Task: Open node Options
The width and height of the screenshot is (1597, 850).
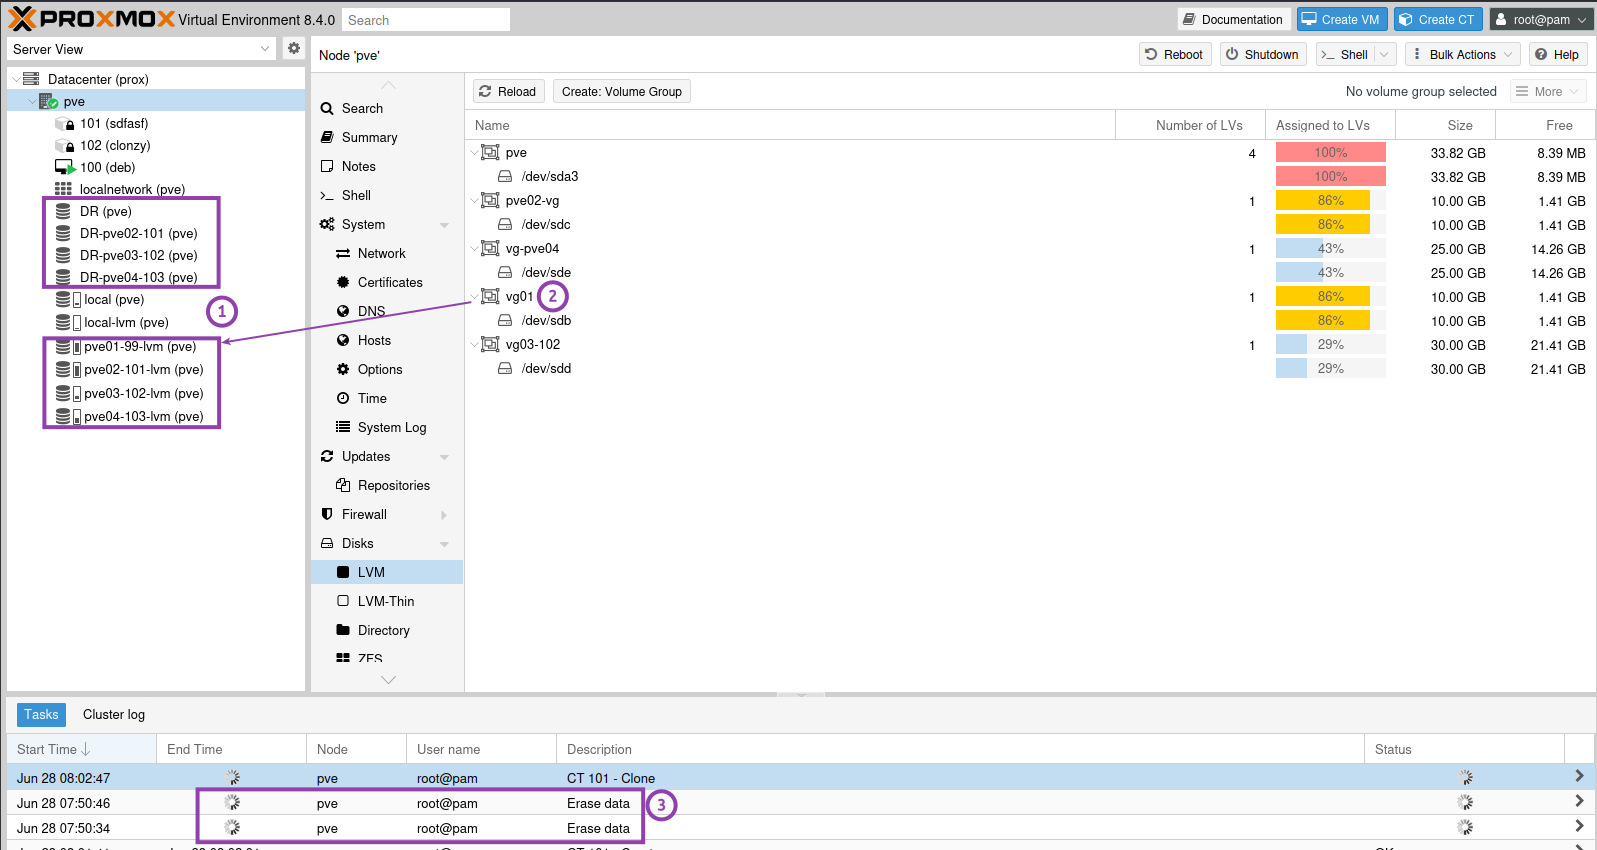Action: pyautogui.click(x=380, y=369)
